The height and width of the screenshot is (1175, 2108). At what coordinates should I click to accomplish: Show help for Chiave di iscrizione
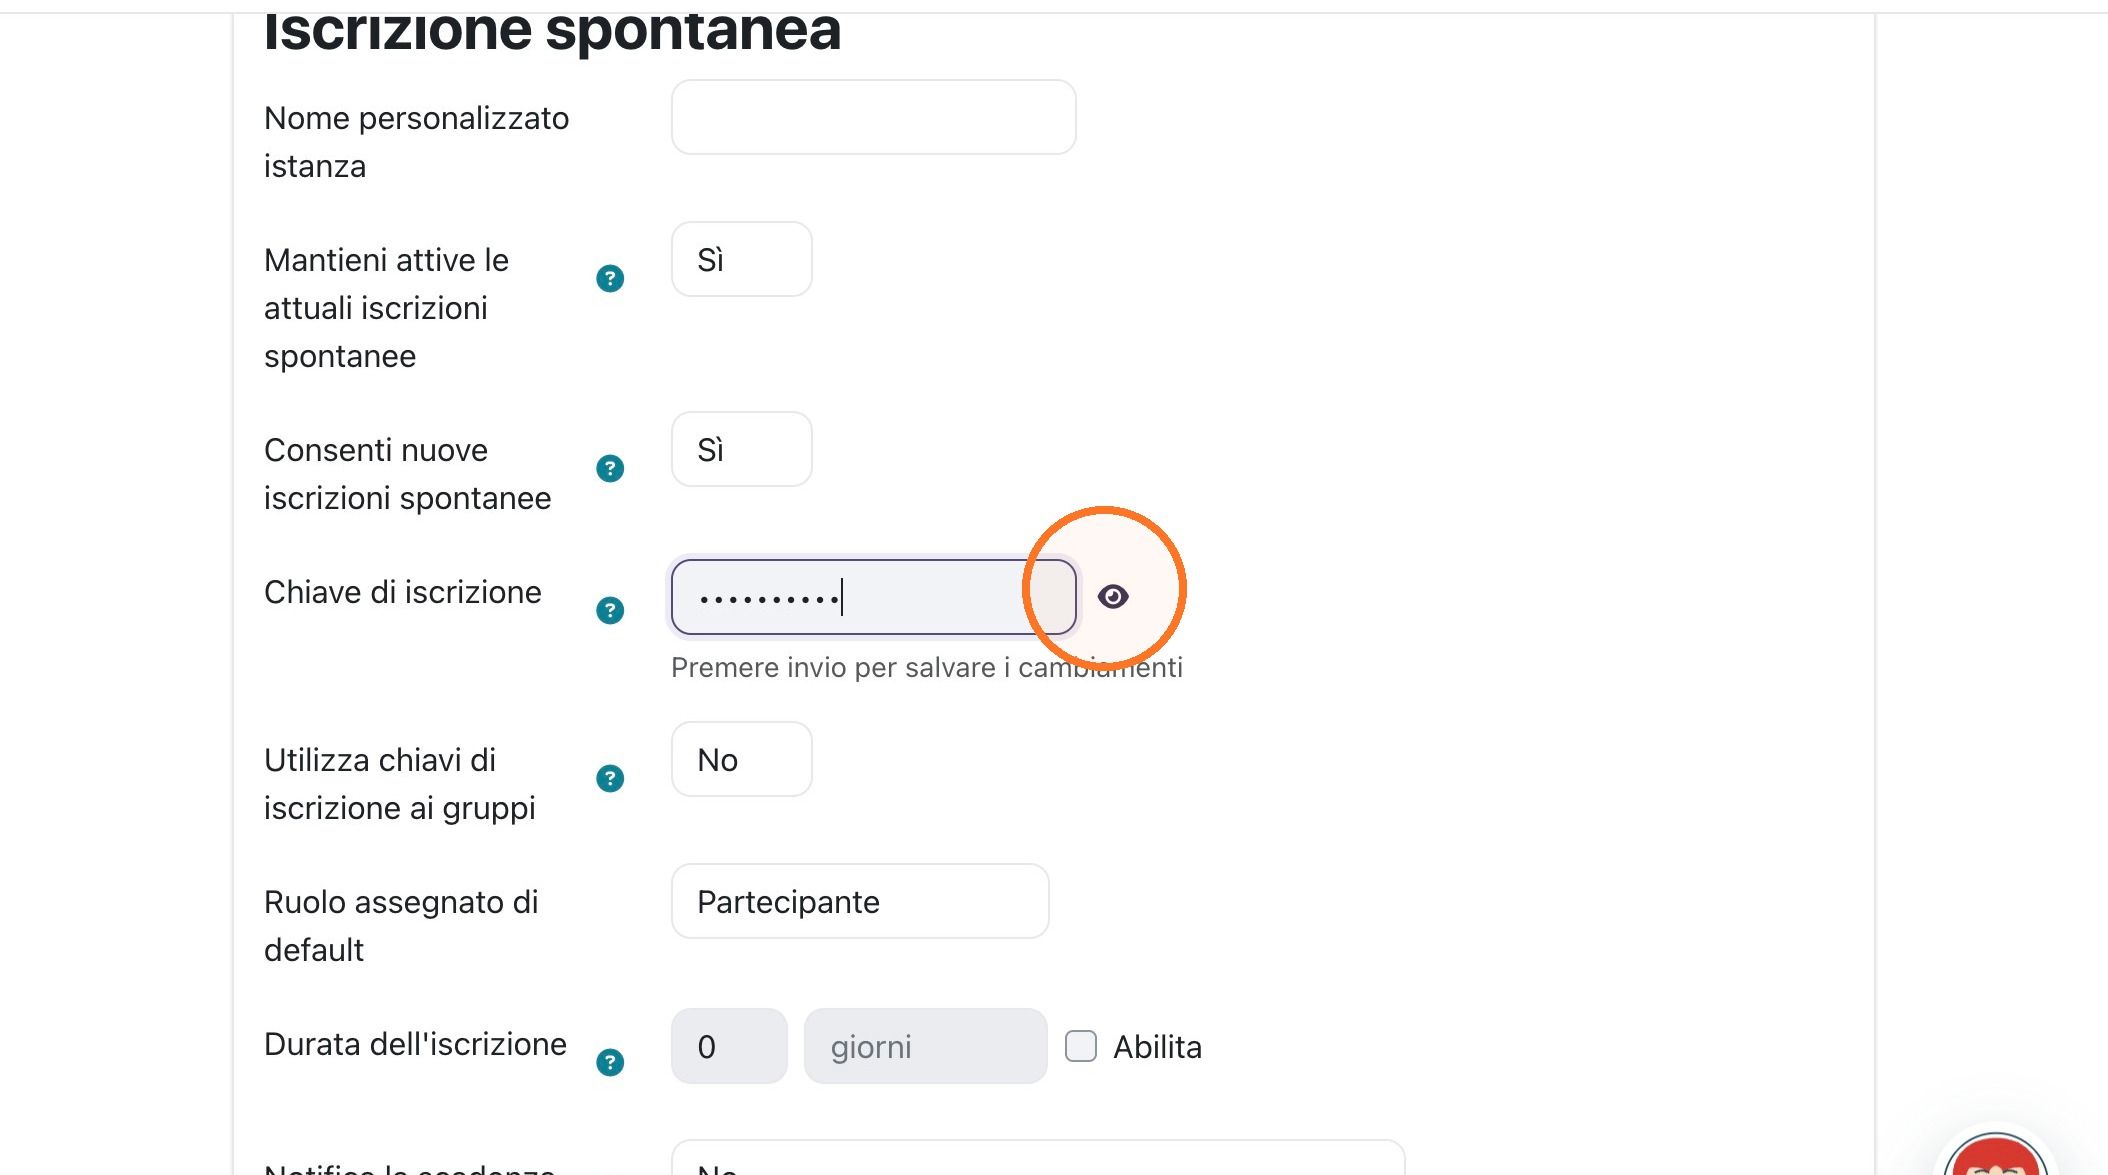tap(610, 610)
